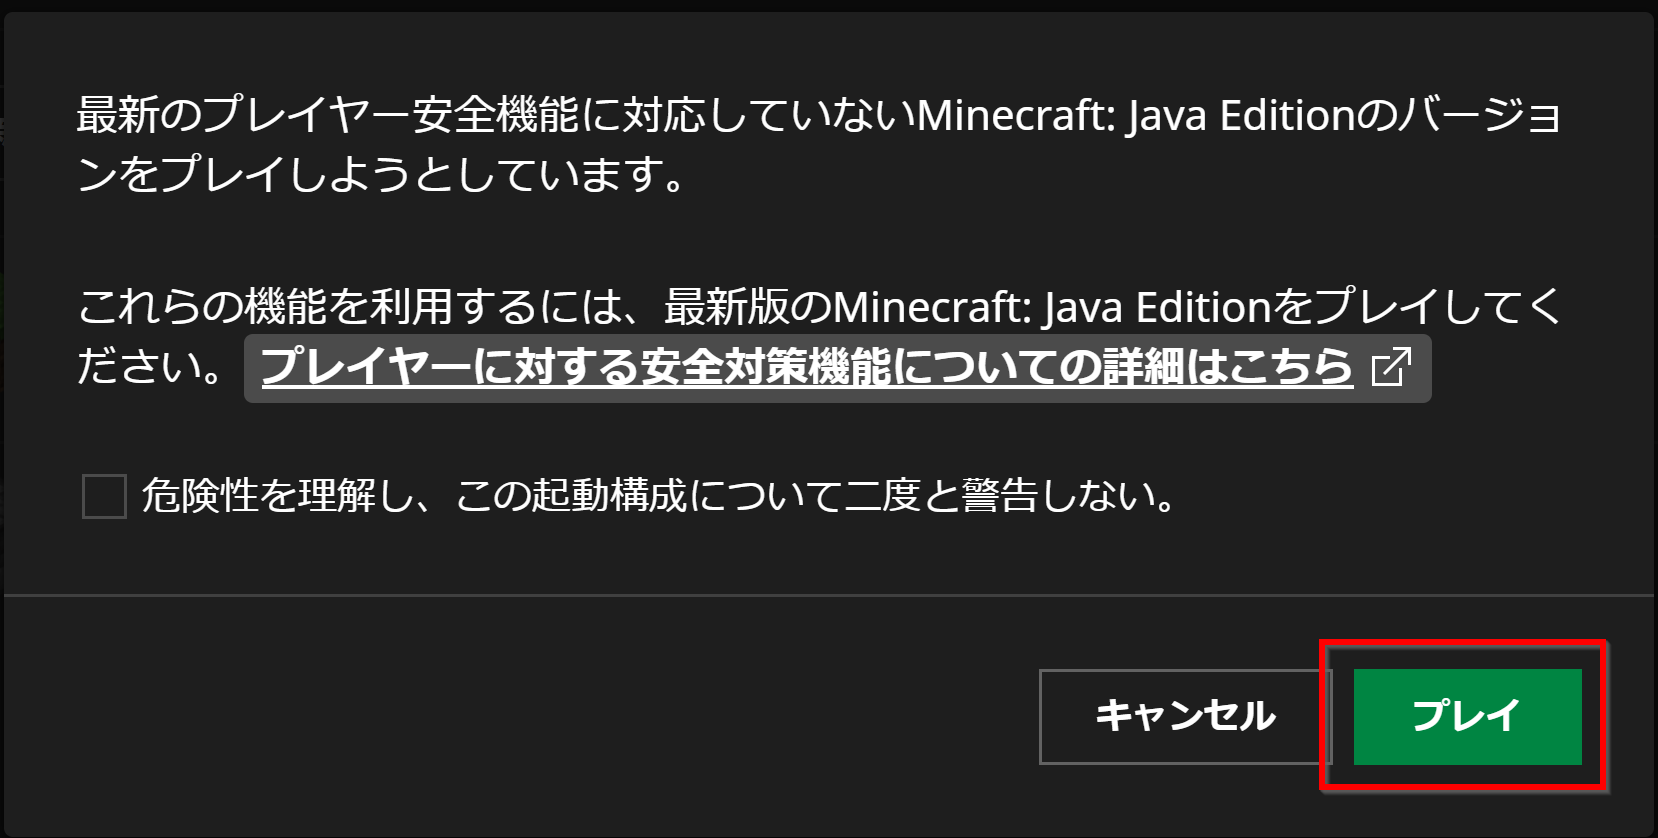The width and height of the screenshot is (1658, 838).
Task: Click the green プレイ button
Action: (x=1467, y=716)
